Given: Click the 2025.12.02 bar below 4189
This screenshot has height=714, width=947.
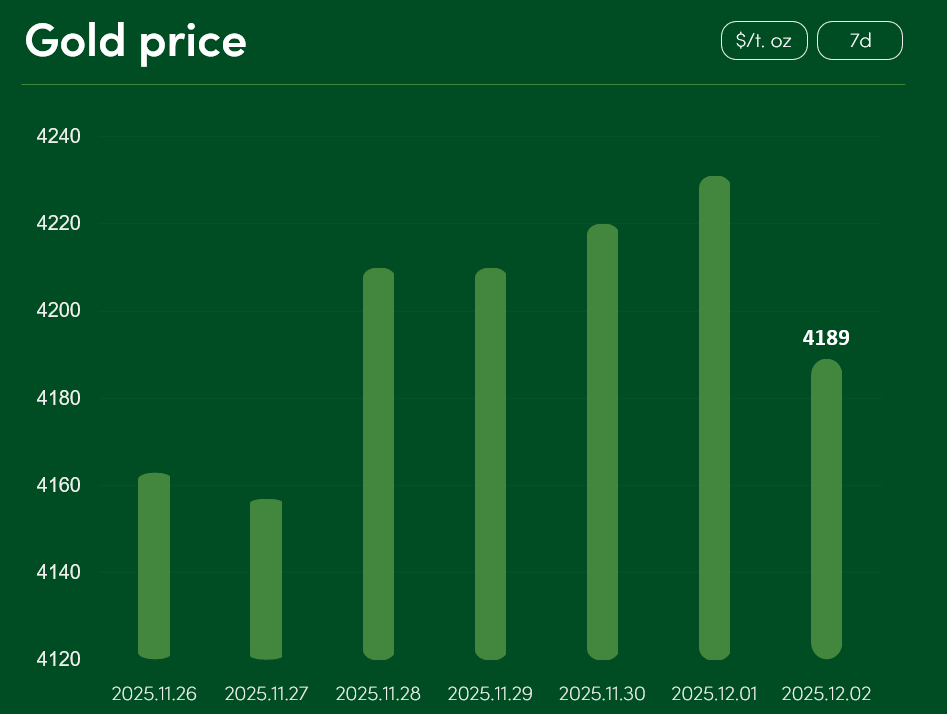Looking at the screenshot, I should (826, 508).
